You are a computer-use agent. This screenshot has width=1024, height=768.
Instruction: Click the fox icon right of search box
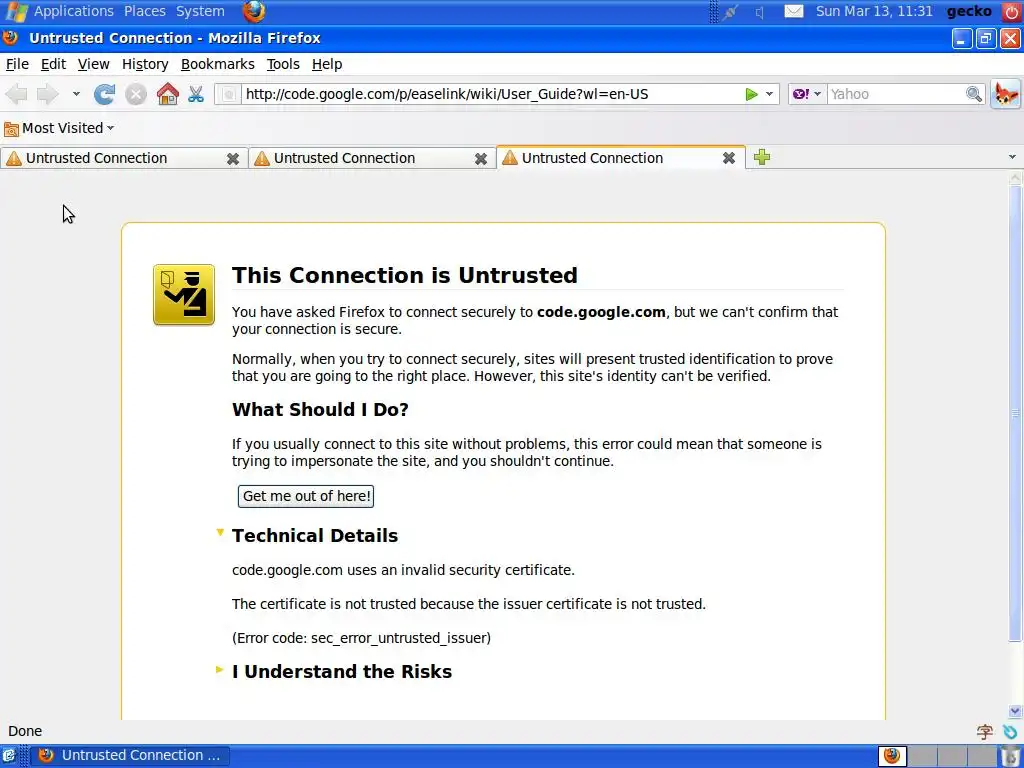(1006, 94)
